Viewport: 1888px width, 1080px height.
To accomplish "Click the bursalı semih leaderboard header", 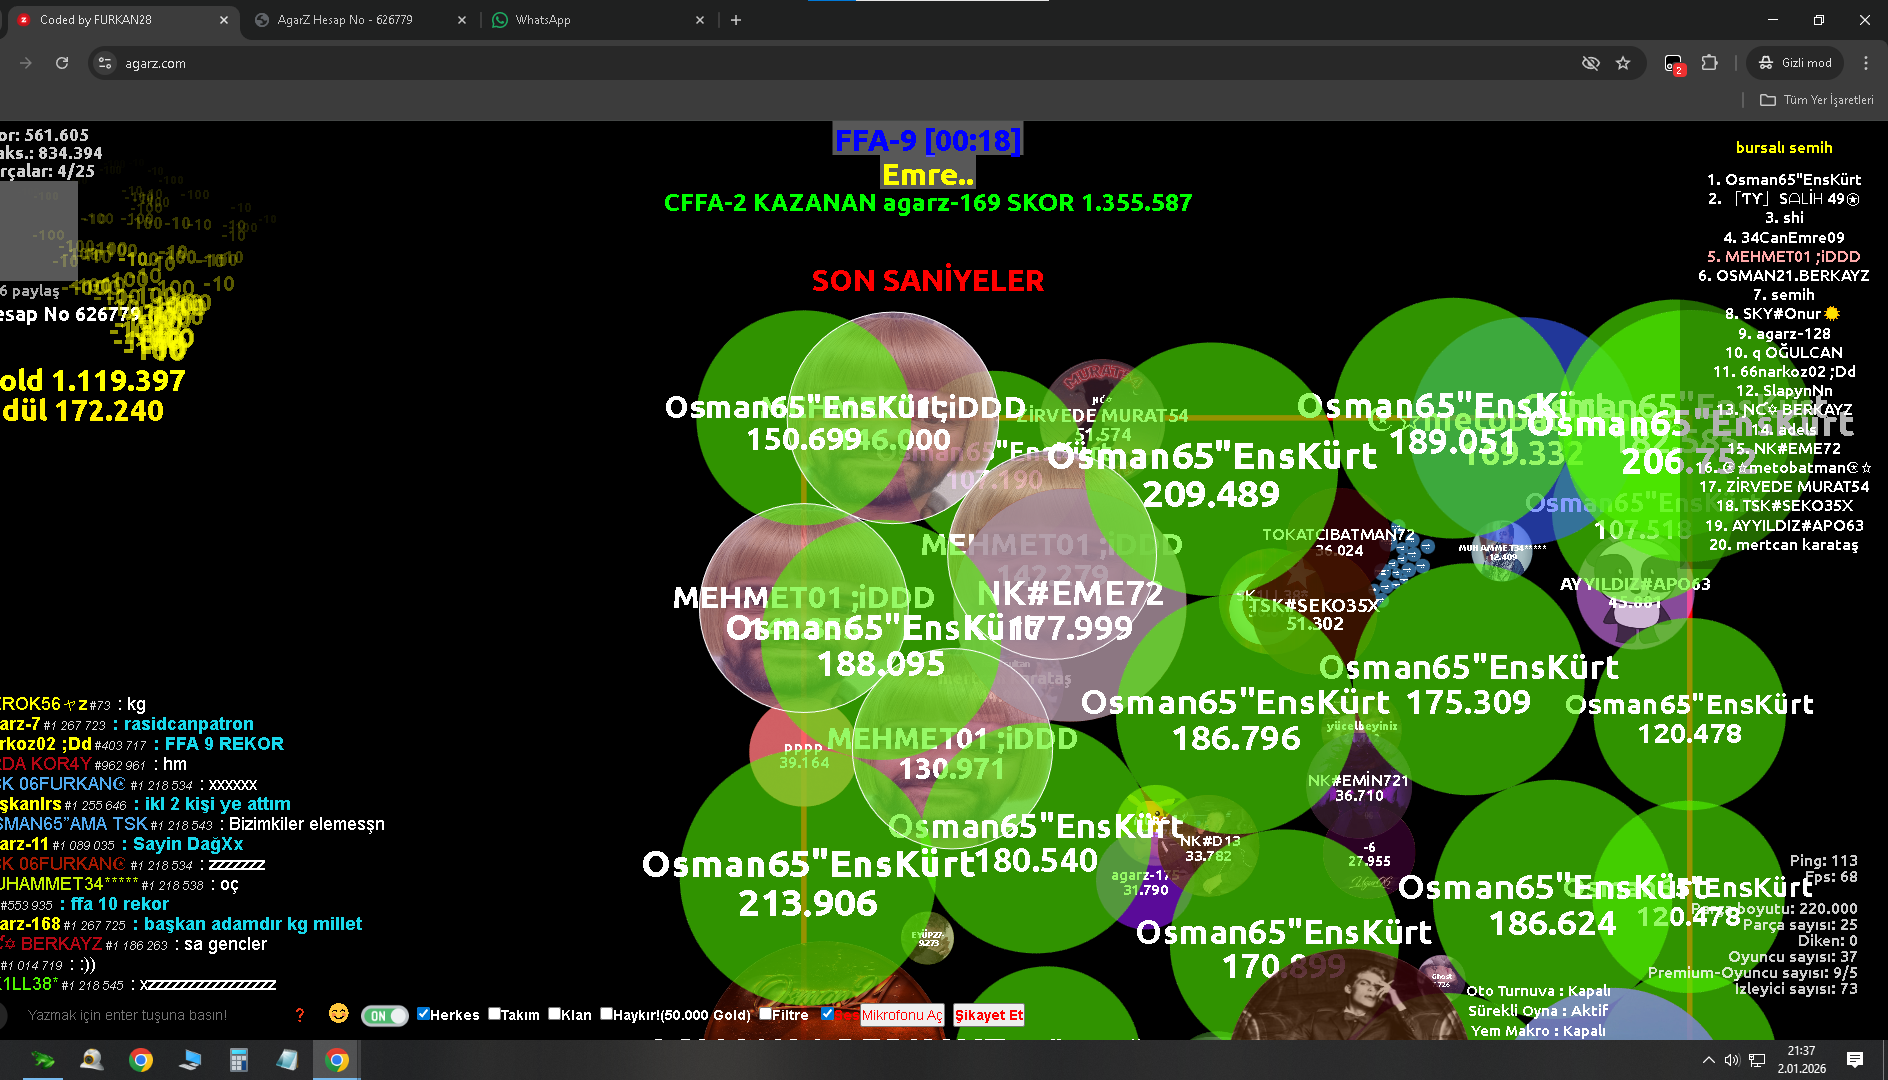I will (x=1784, y=148).
